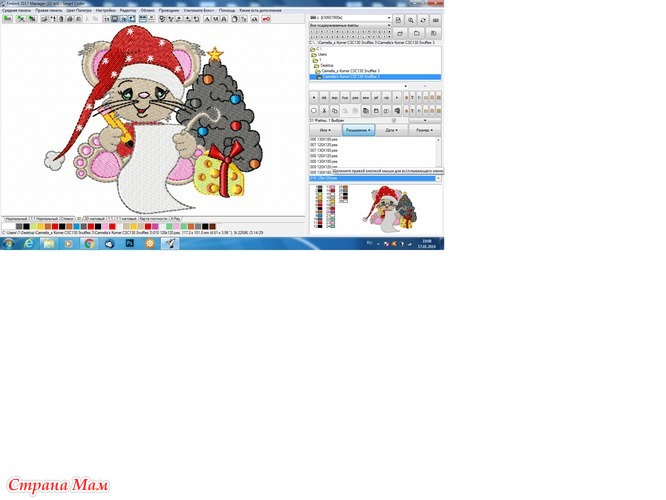Open the Настройки menu

105,10
